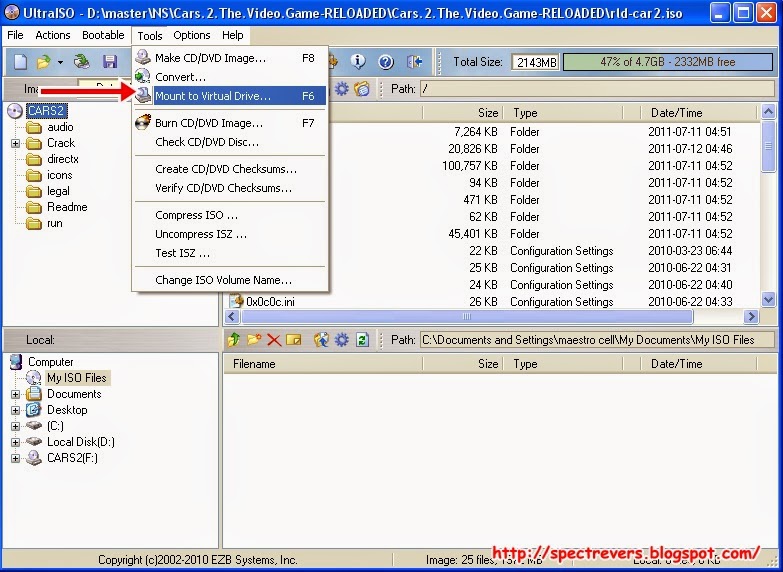Open the Actions menu

pos(52,35)
